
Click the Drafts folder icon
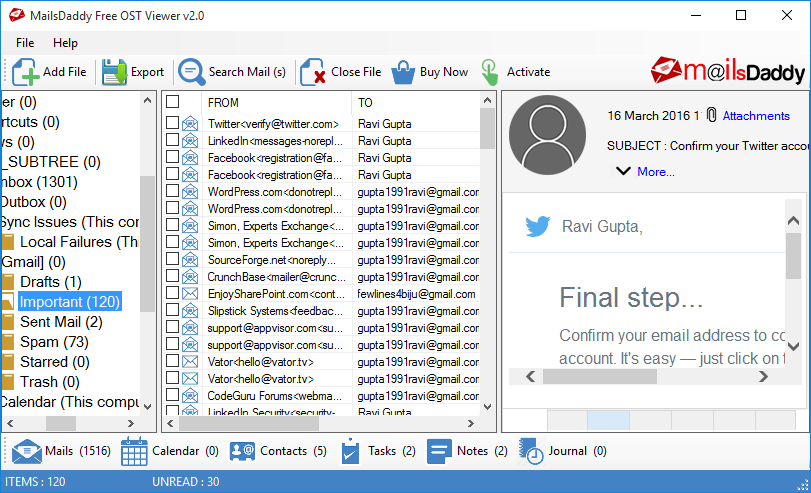(8, 282)
